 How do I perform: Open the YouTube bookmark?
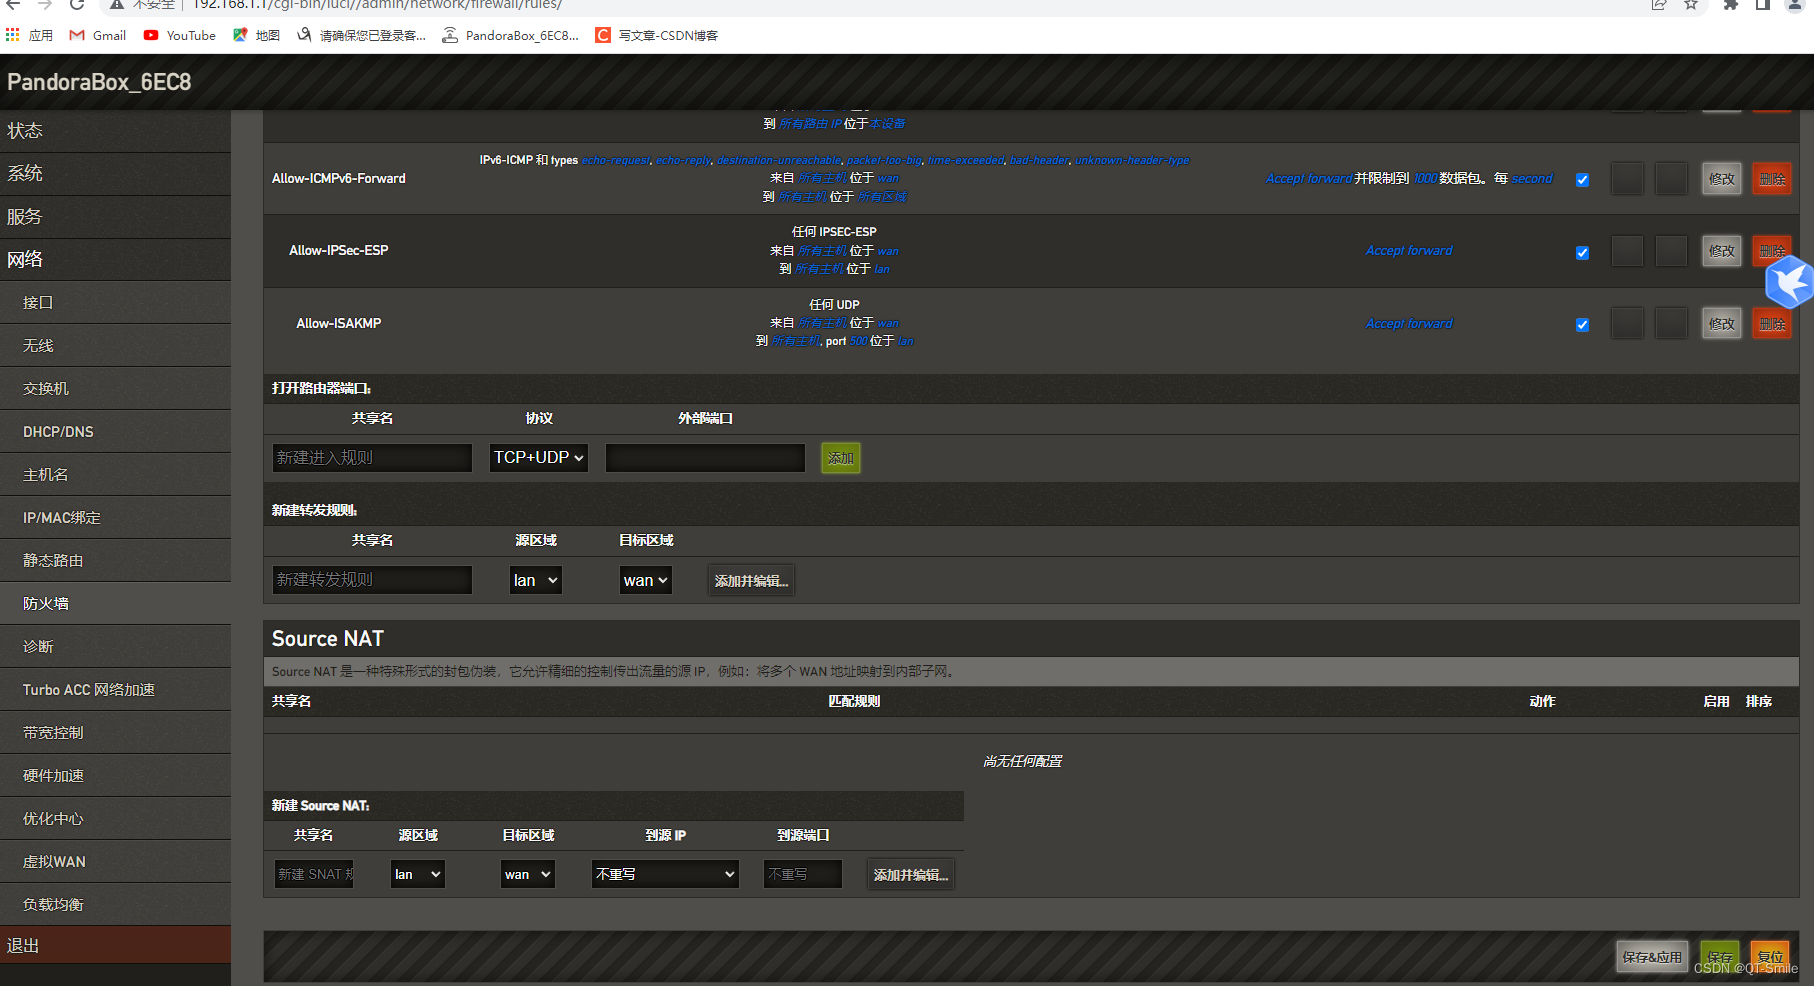(x=180, y=35)
